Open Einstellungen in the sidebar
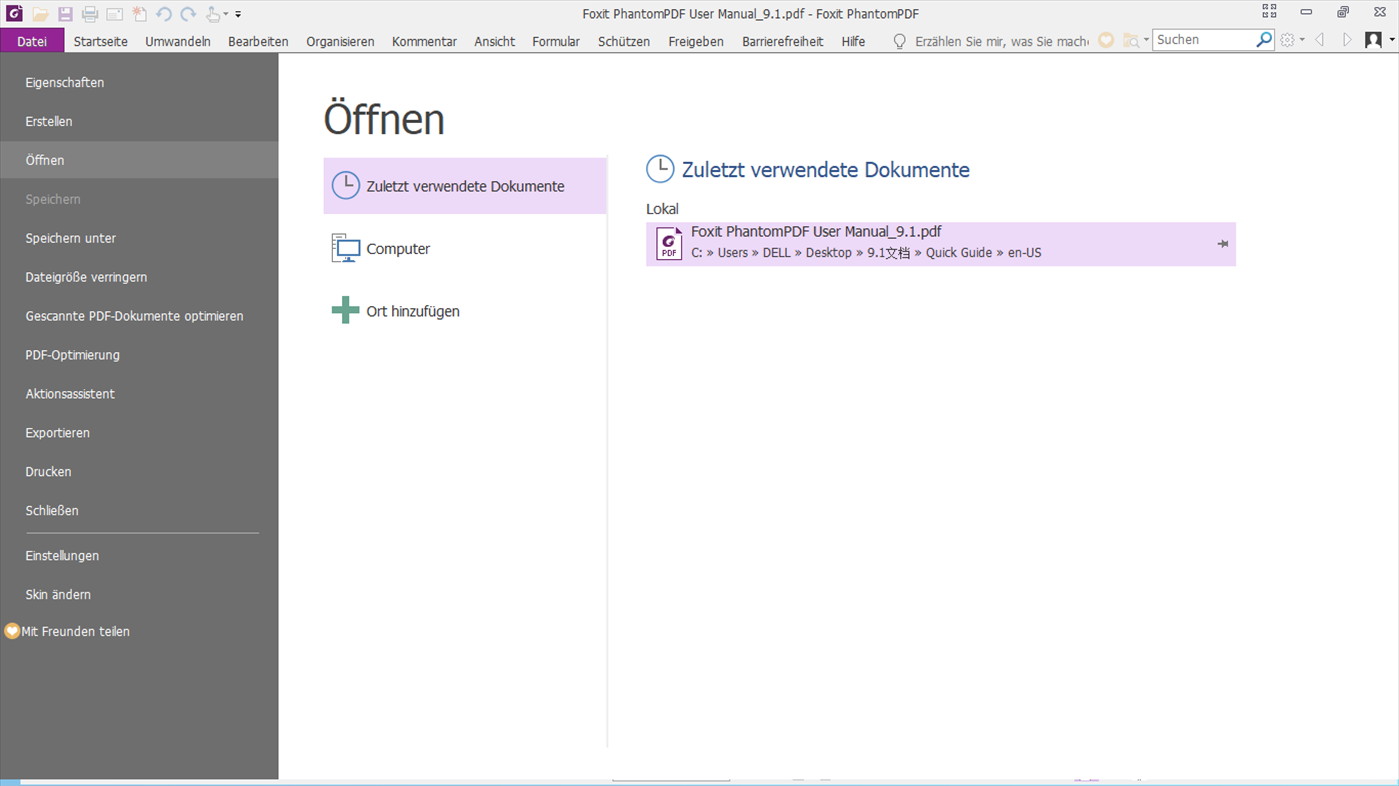The height and width of the screenshot is (786, 1399). click(139, 555)
